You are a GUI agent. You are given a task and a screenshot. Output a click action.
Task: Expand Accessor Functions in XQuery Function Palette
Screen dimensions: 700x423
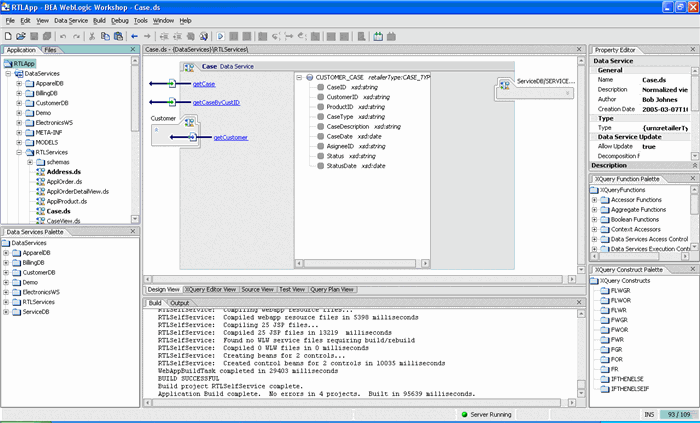594,200
